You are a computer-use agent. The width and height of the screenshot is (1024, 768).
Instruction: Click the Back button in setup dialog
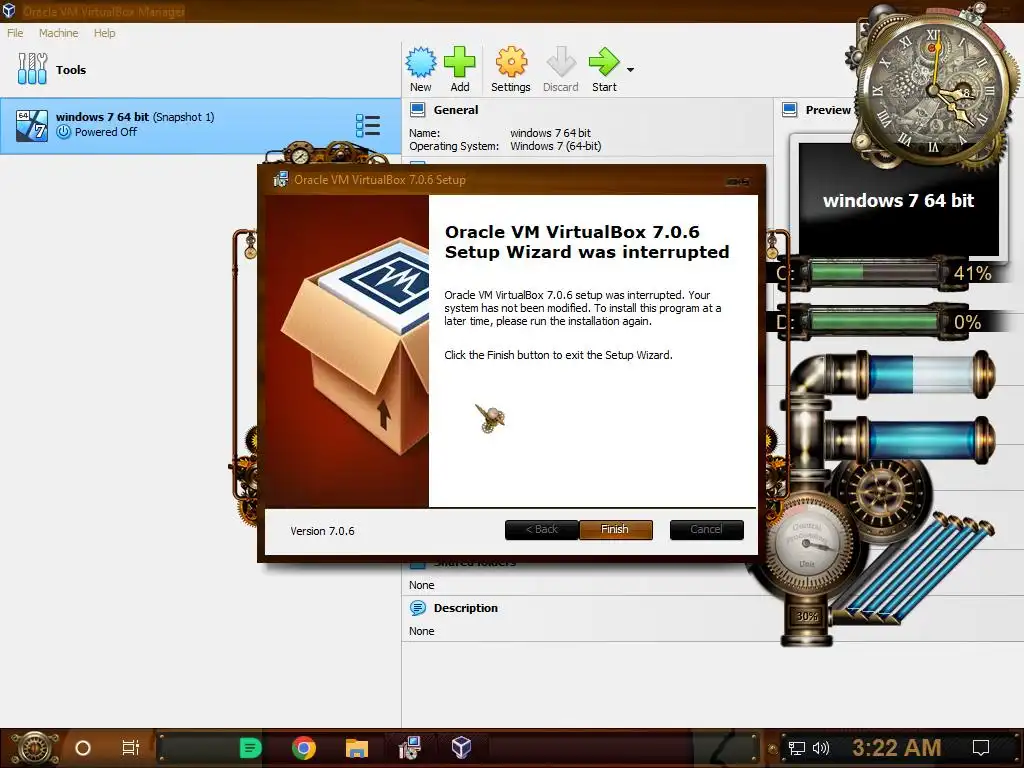pos(541,530)
